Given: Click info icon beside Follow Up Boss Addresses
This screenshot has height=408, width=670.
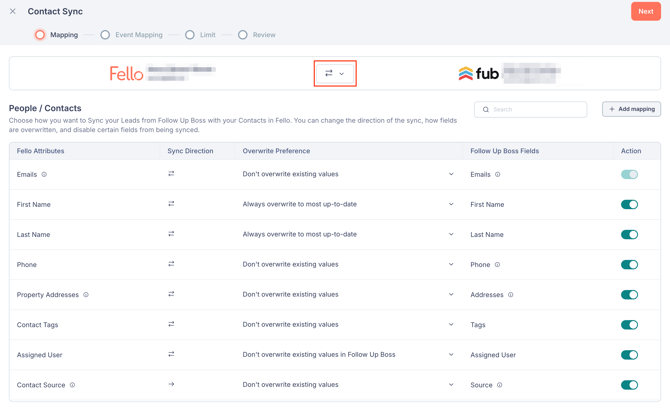Looking at the screenshot, I should click(511, 295).
